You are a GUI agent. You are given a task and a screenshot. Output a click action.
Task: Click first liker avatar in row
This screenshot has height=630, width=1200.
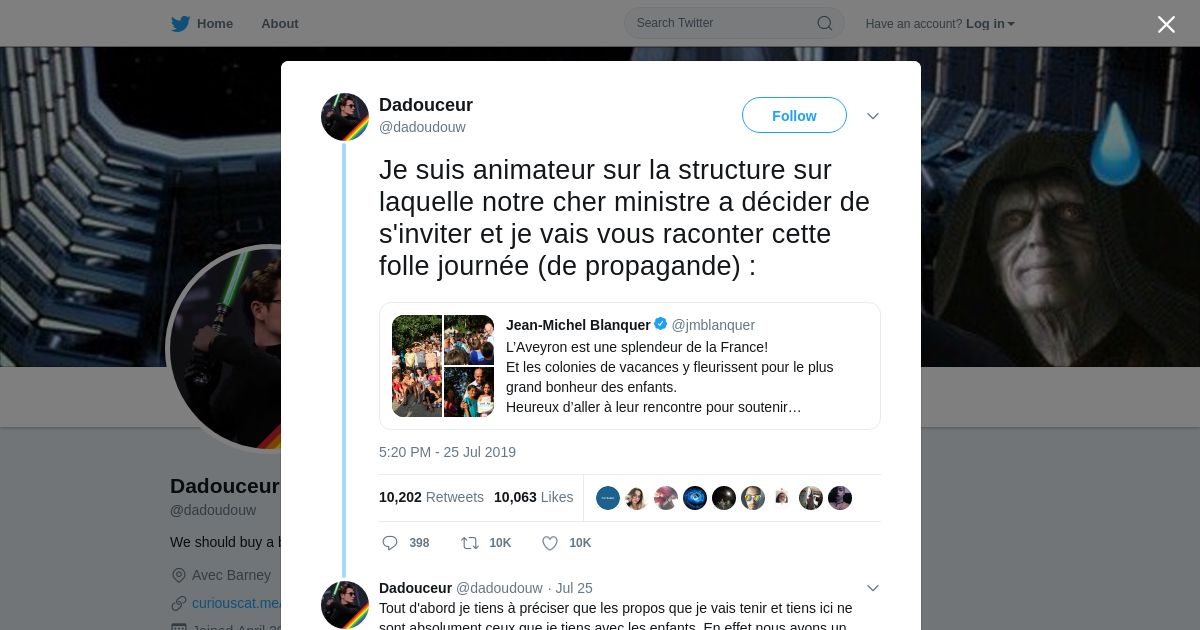pyautogui.click(x=608, y=498)
